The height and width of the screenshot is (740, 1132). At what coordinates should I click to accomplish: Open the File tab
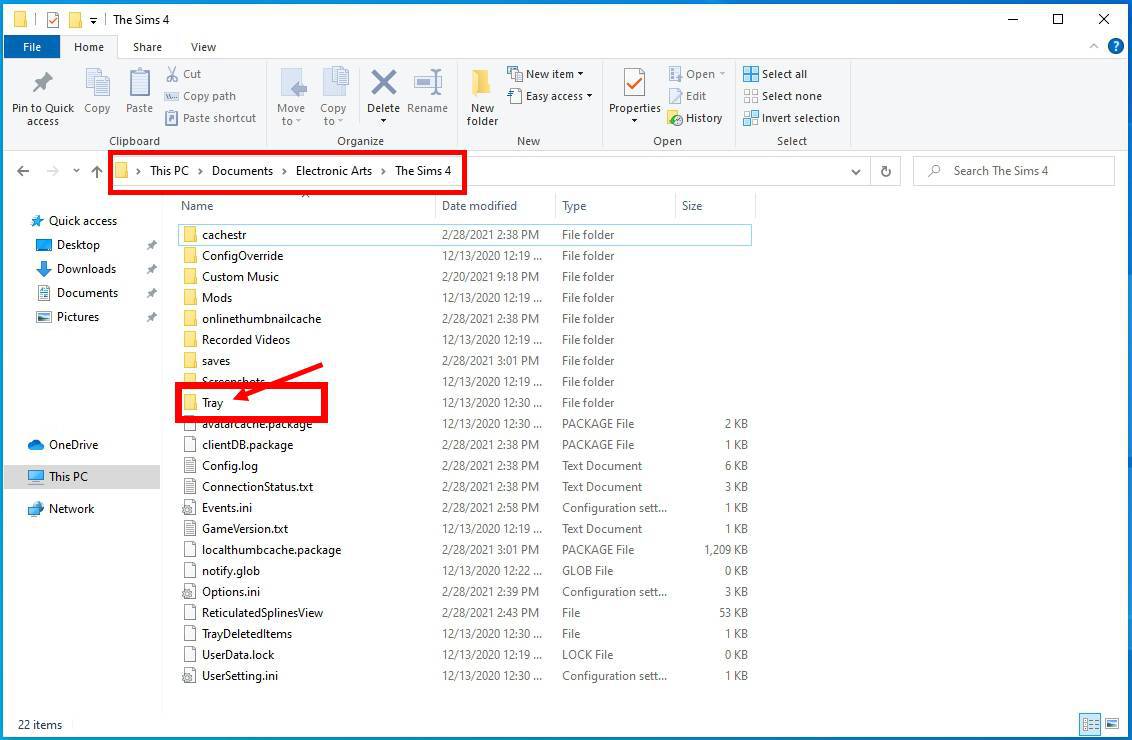click(x=32, y=47)
